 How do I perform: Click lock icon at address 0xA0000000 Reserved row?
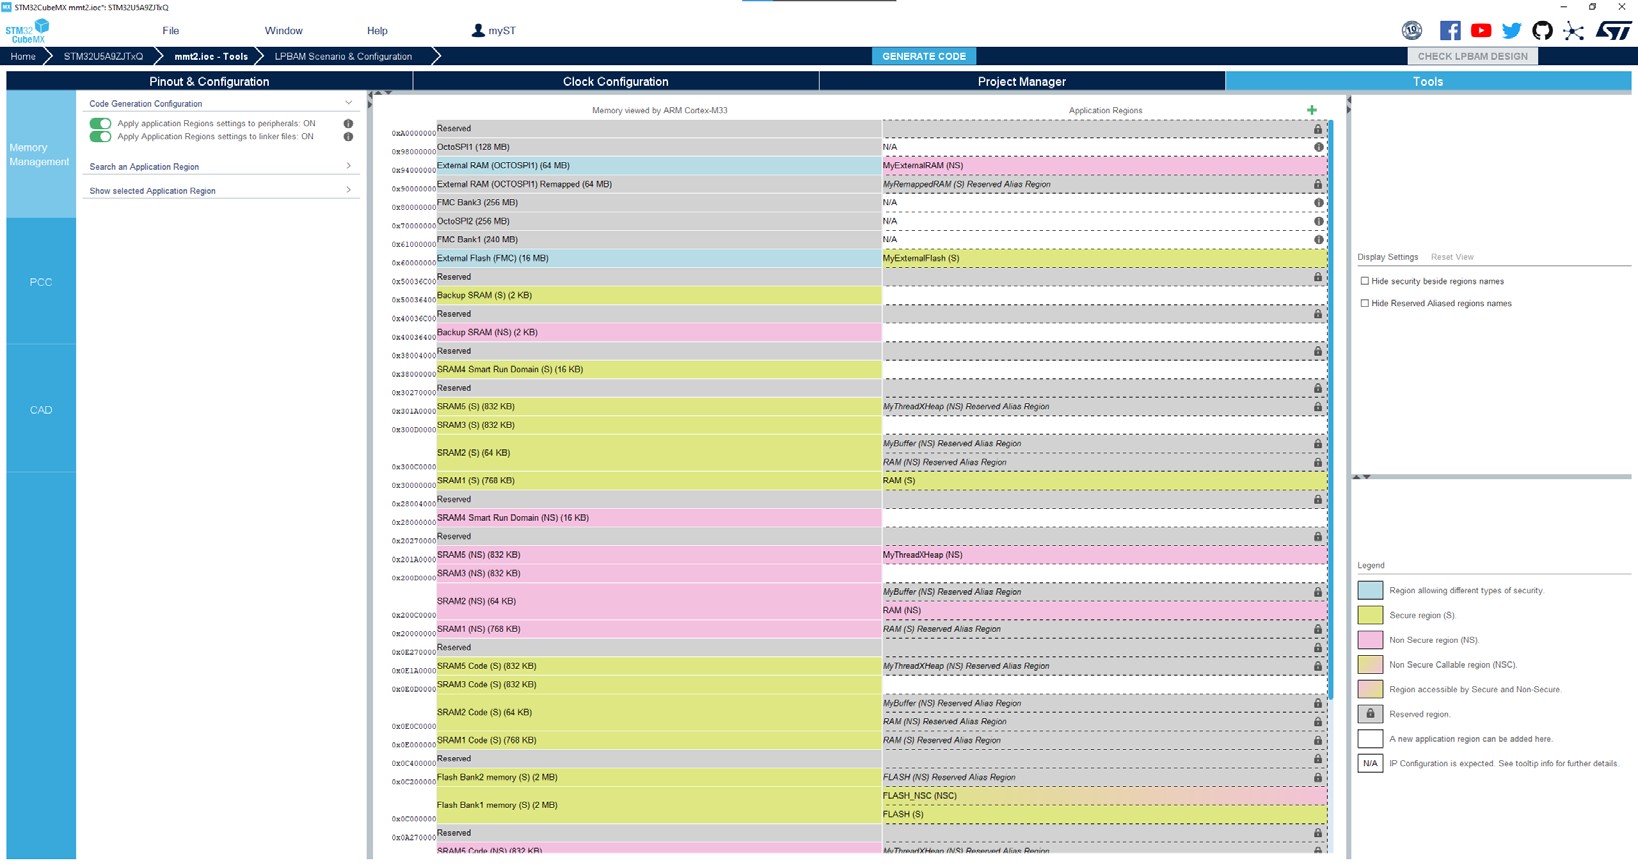click(x=1318, y=129)
